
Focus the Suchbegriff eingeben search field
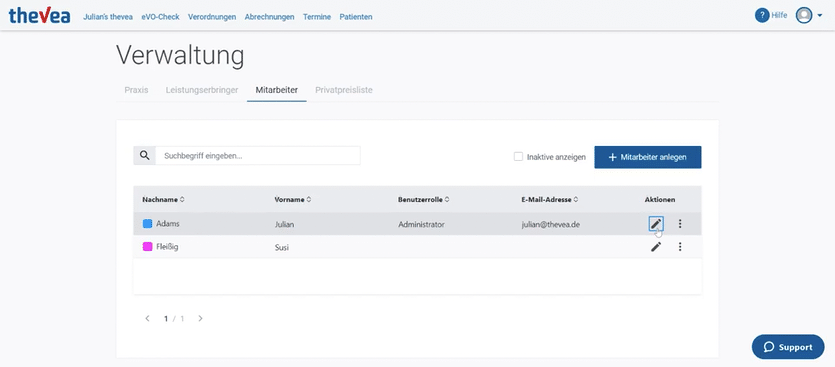point(258,156)
